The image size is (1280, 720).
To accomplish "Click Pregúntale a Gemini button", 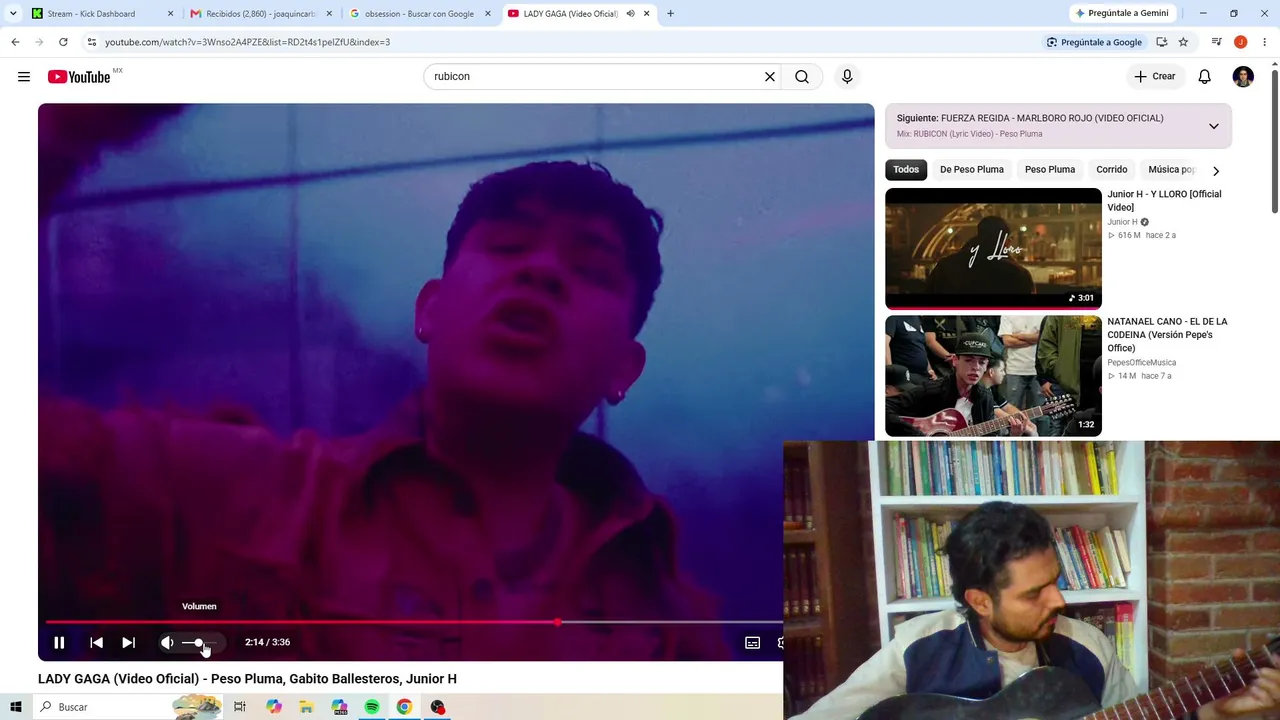I will pos(1121,13).
